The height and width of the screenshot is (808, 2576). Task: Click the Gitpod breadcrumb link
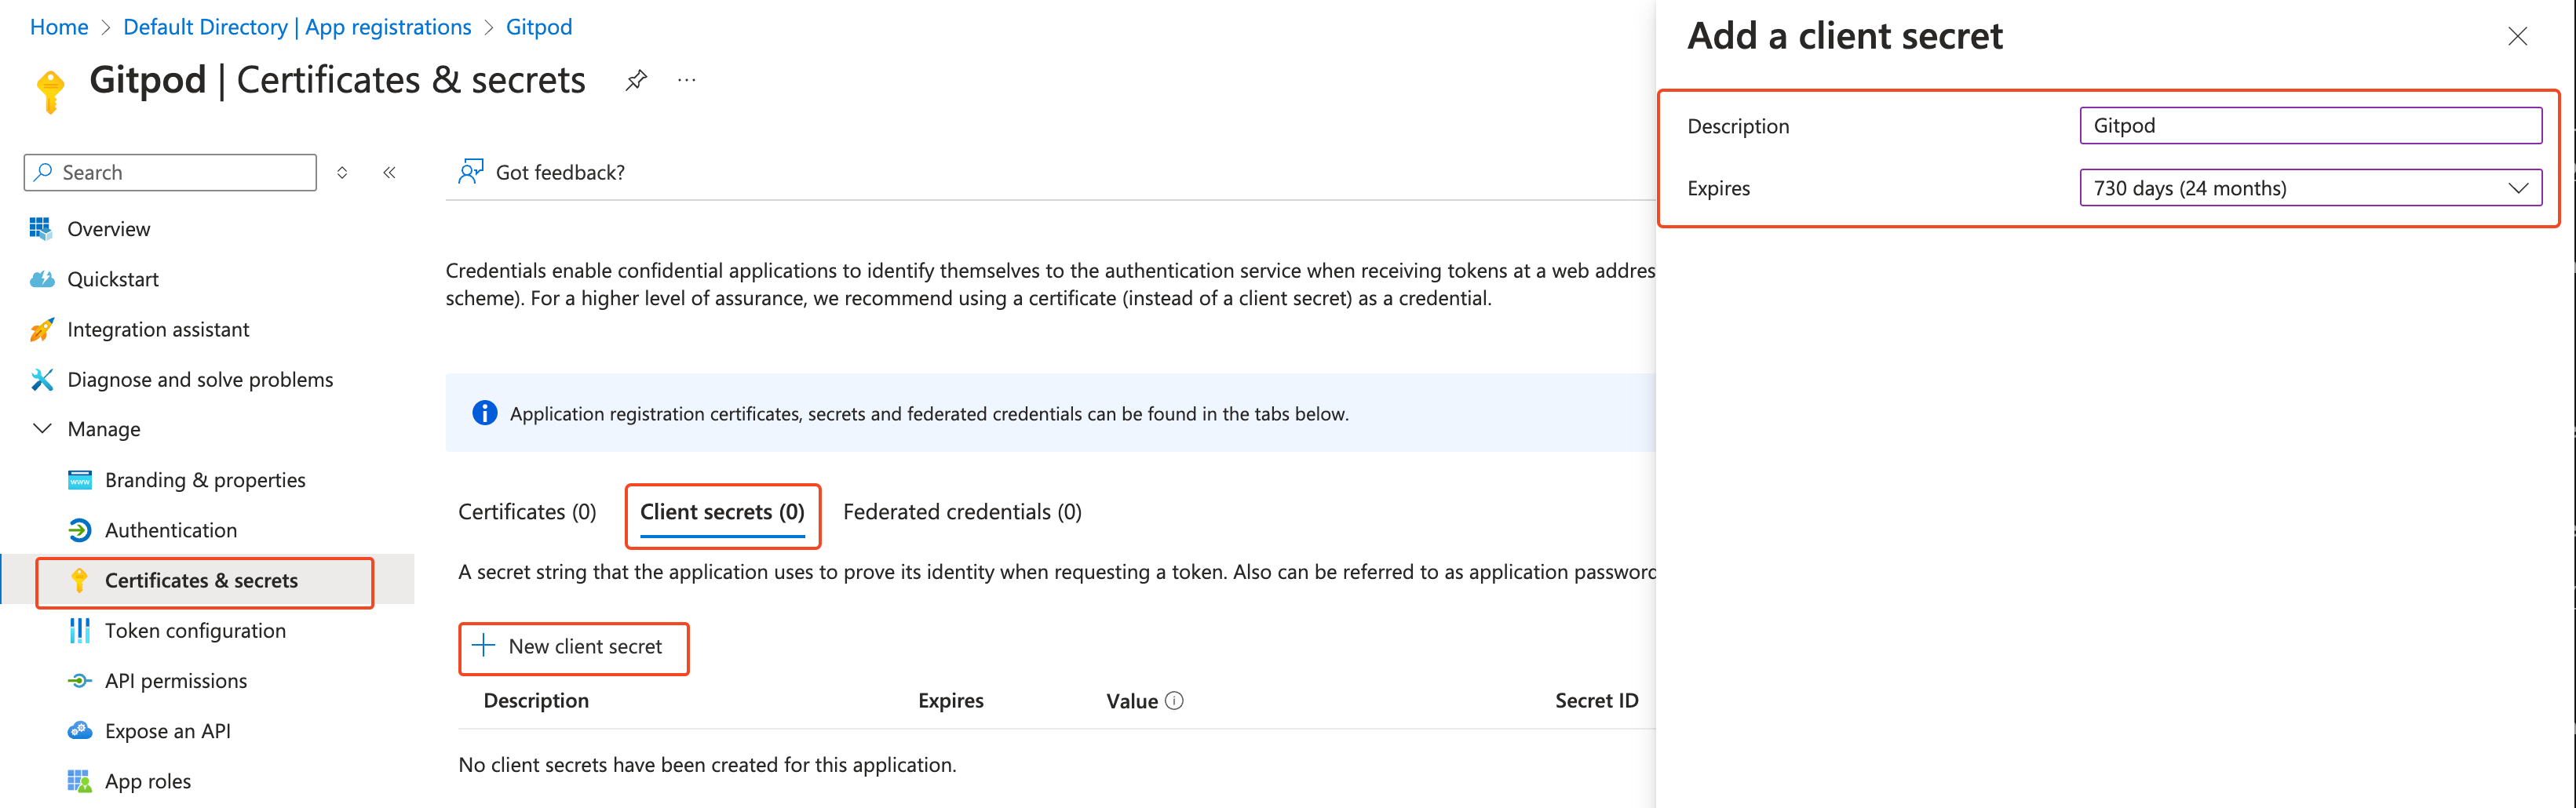coord(539,27)
